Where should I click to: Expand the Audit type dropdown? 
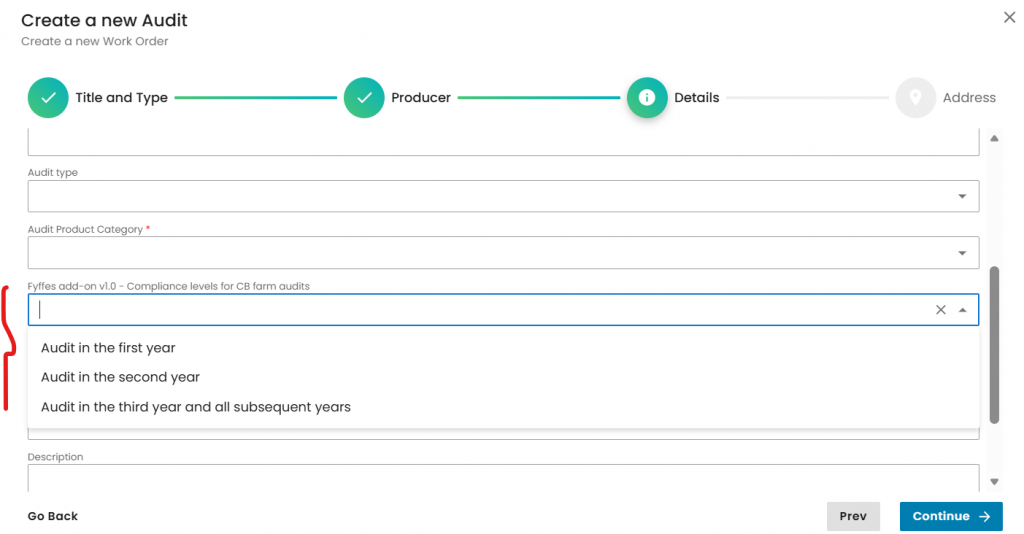pos(962,196)
